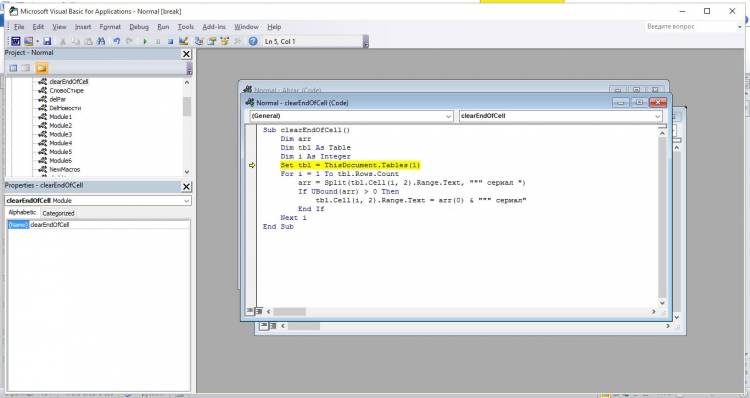Viewport: 750px width, 398px height.
Task: Click Procedure View button in clearEndOfCell code window
Action: click(x=250, y=311)
